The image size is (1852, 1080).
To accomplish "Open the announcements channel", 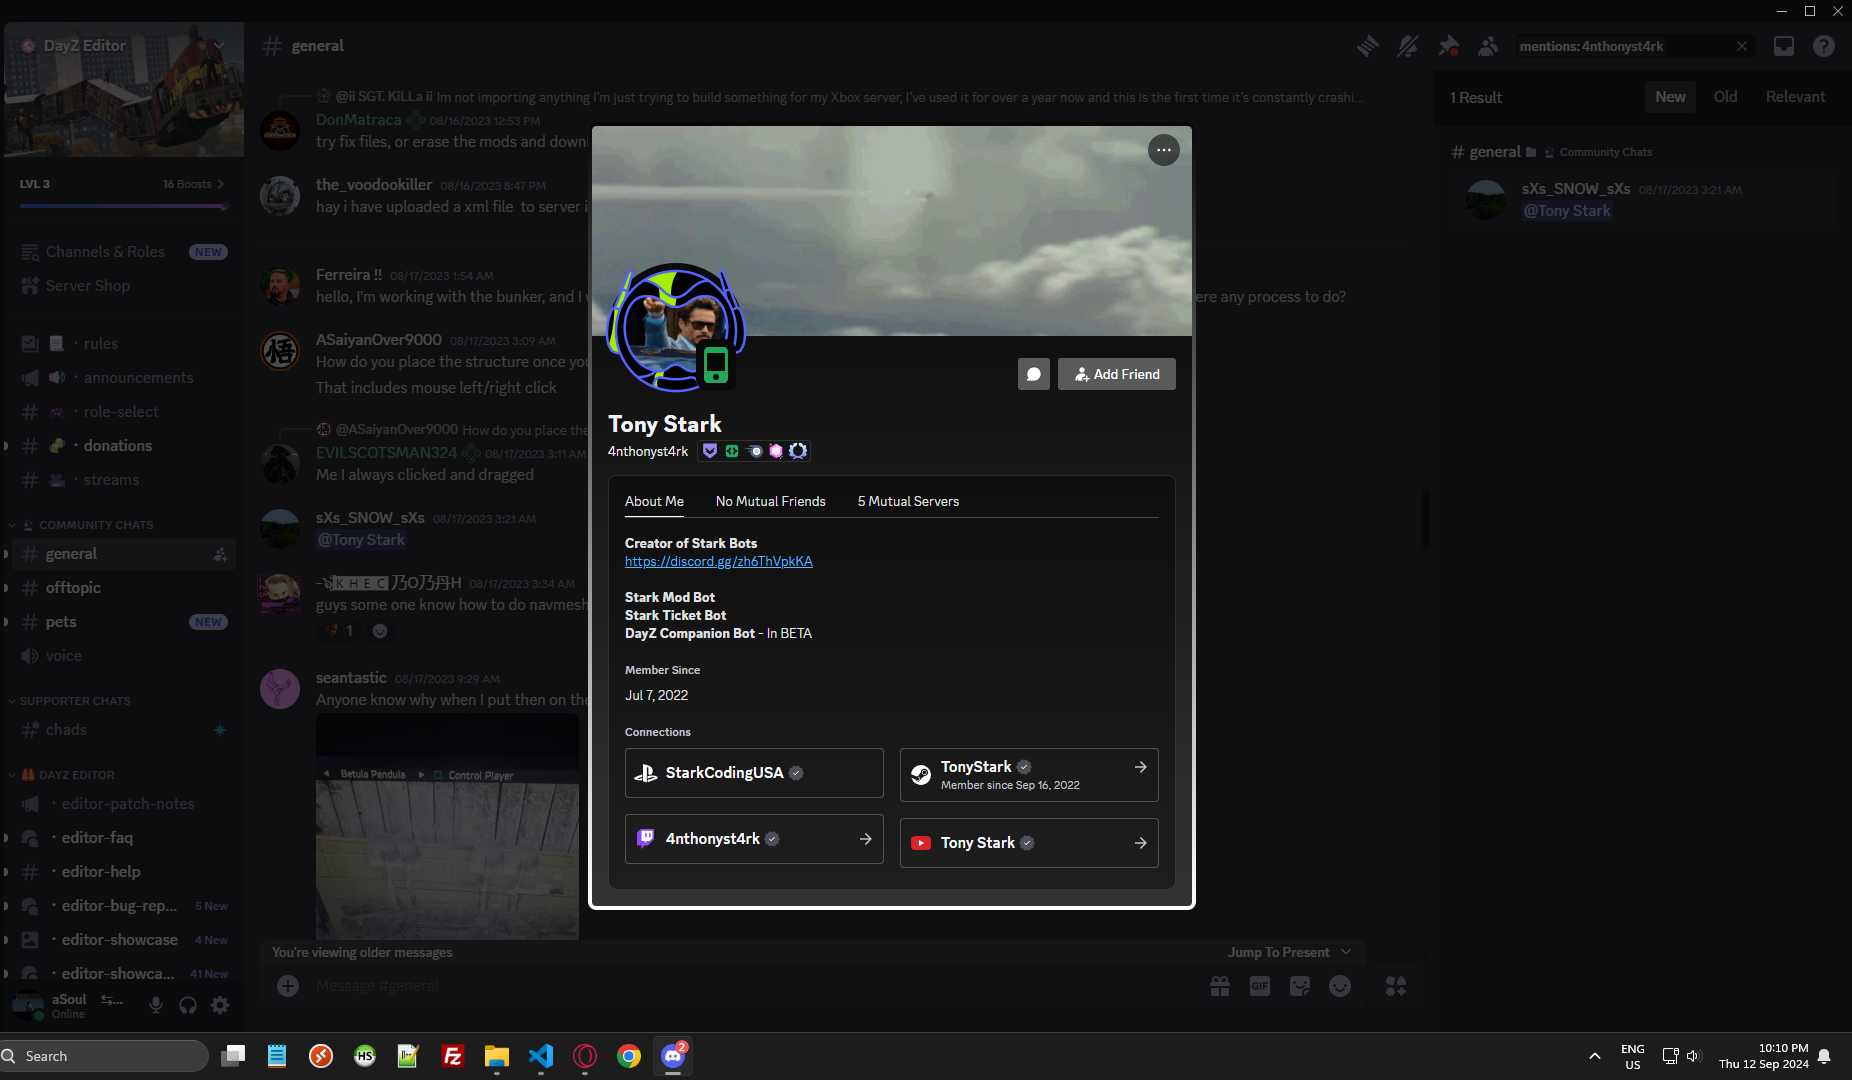I will click(x=123, y=378).
